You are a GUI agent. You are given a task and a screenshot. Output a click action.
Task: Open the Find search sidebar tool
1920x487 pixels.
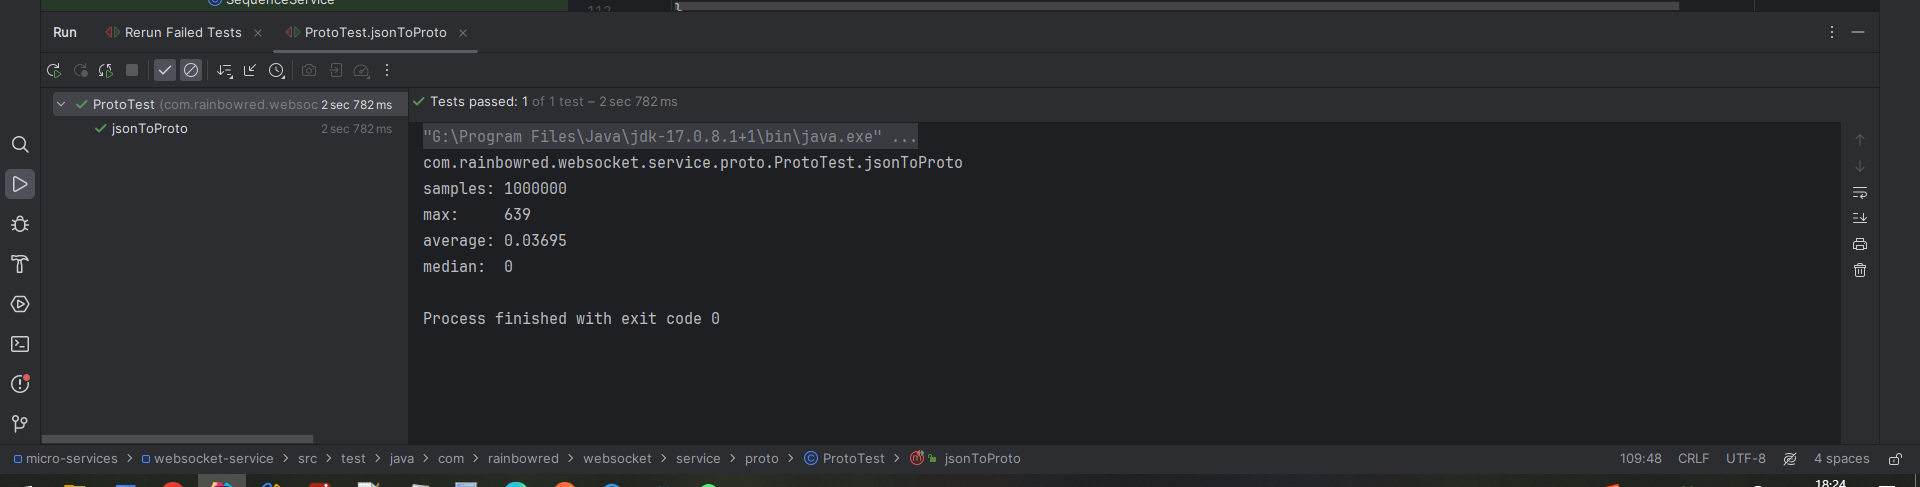click(x=20, y=145)
